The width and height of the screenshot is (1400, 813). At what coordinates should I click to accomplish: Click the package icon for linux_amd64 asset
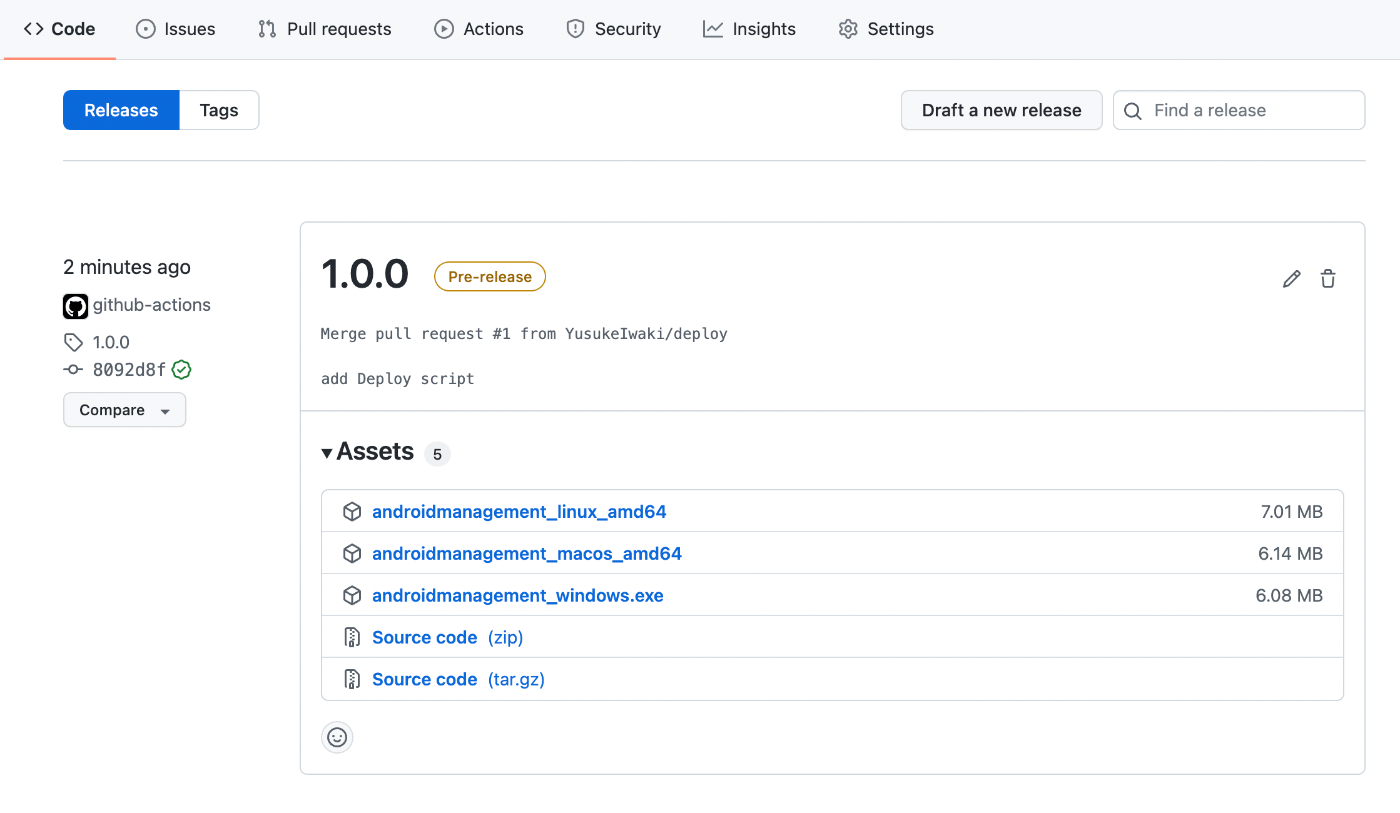[352, 512]
